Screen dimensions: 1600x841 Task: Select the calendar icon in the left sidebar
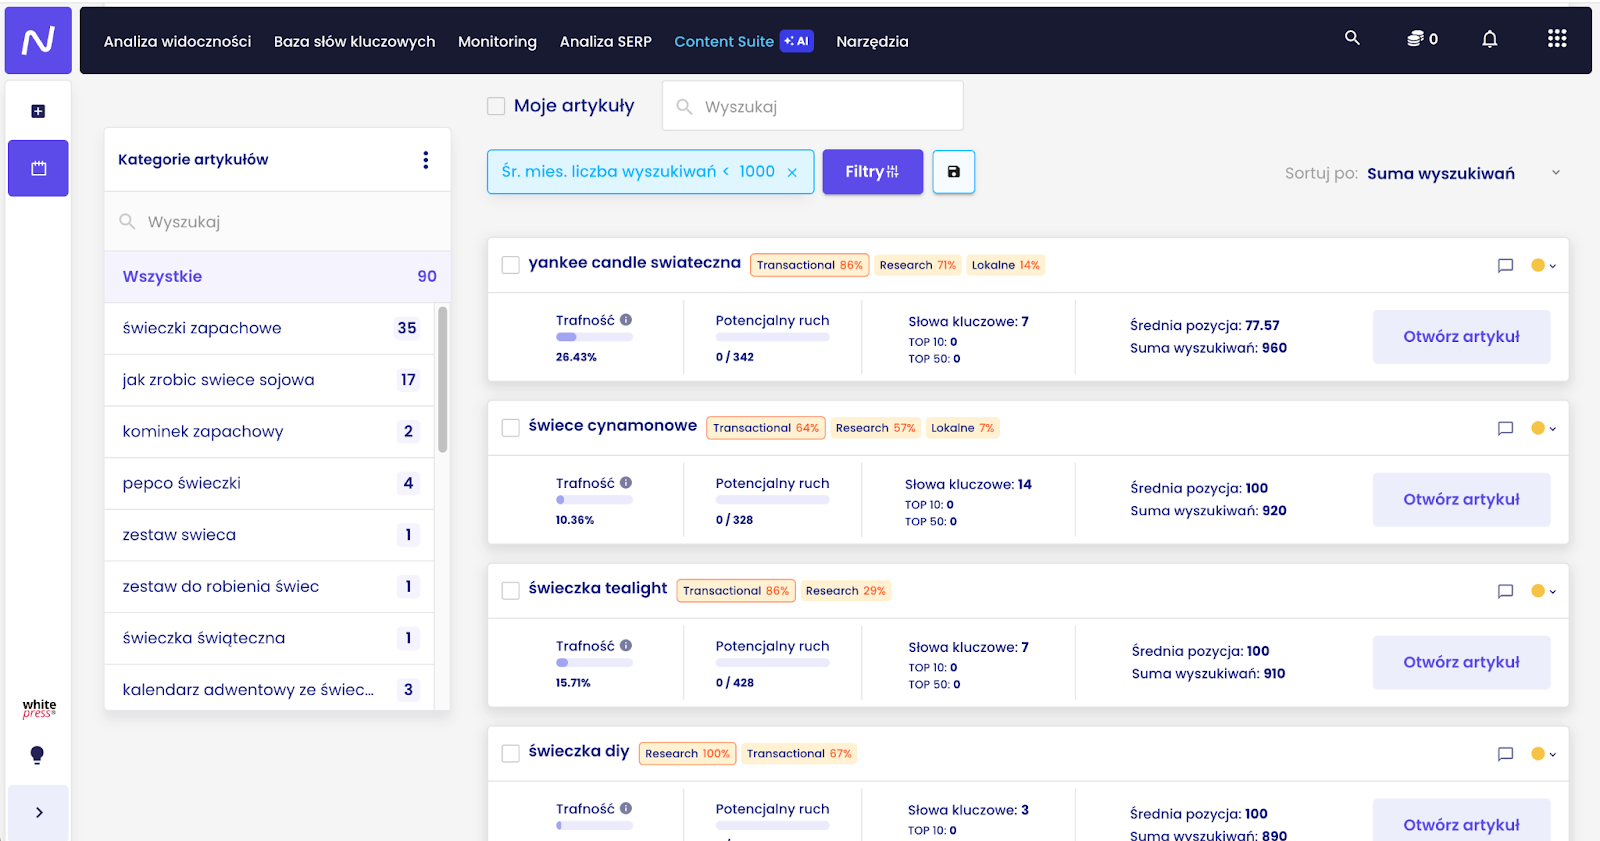[x=38, y=168]
